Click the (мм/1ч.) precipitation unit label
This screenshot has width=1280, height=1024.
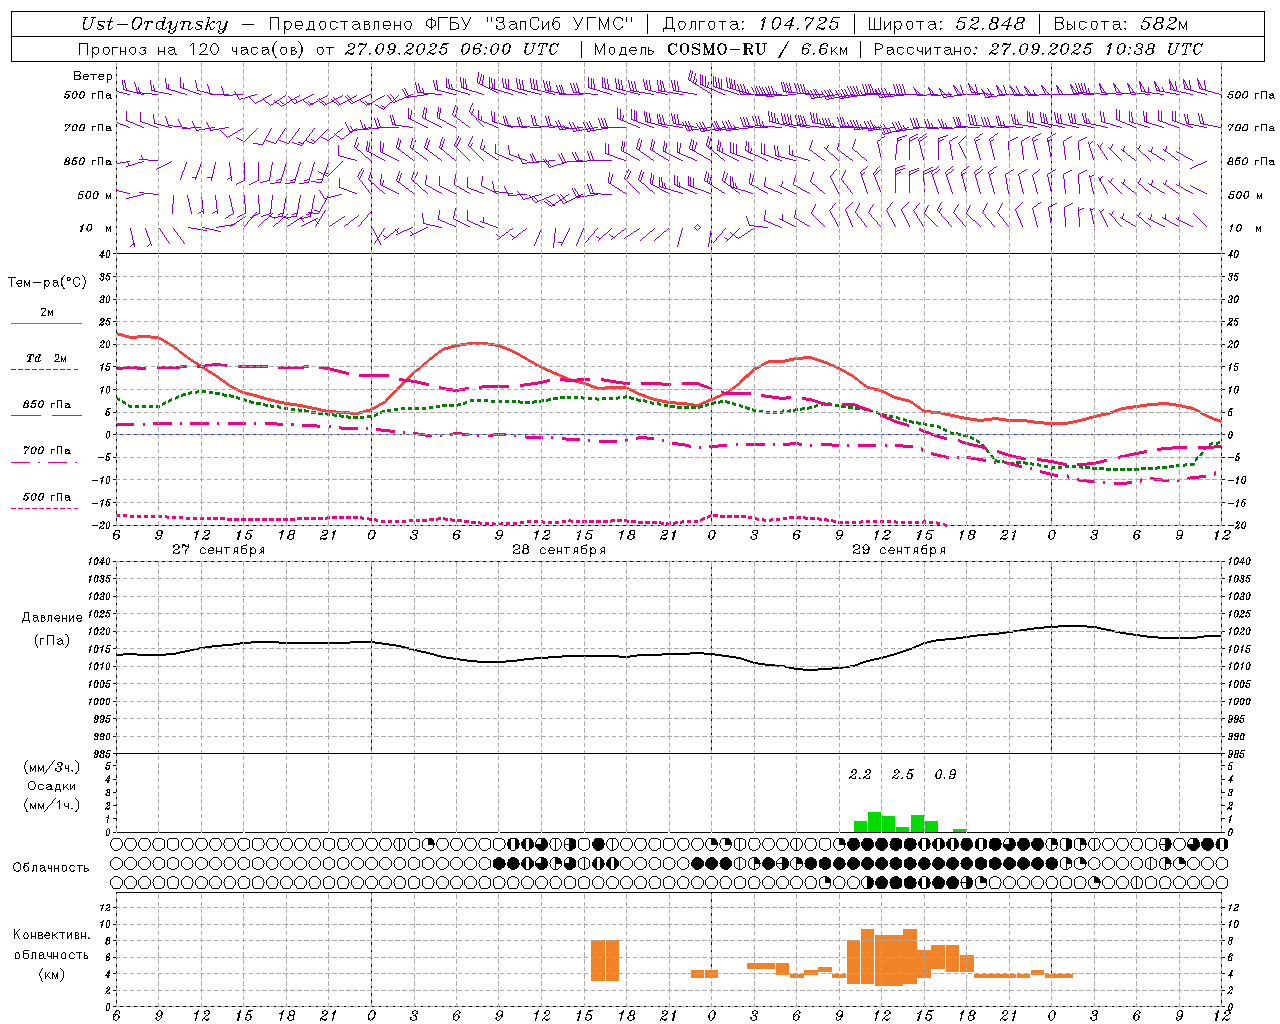[51, 805]
